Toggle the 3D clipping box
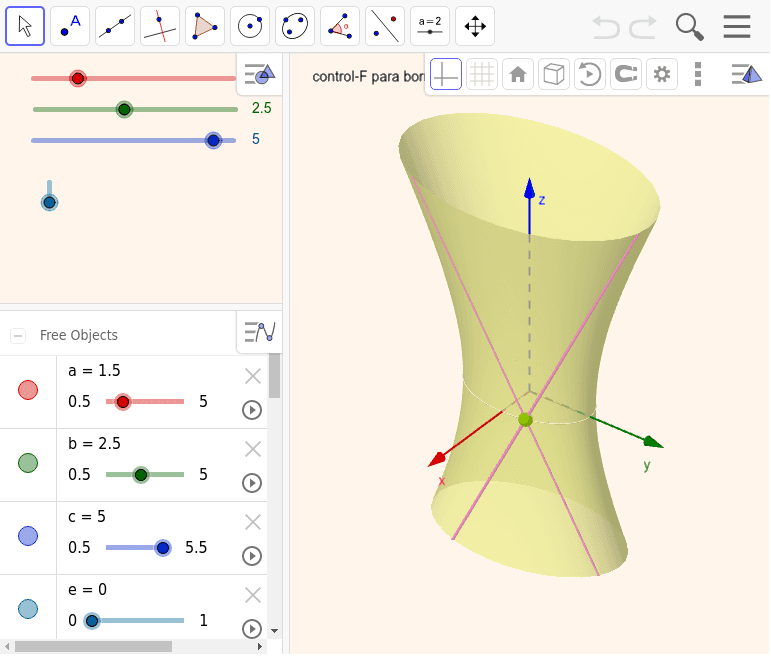Image resolution: width=771 pixels, height=656 pixels. click(x=554, y=74)
